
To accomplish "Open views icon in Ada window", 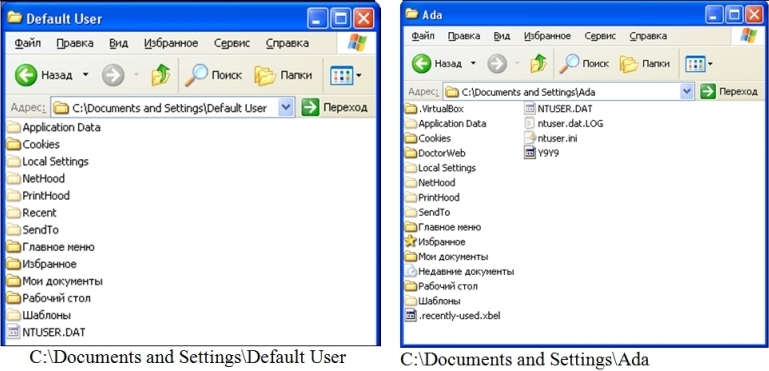I will 695,64.
